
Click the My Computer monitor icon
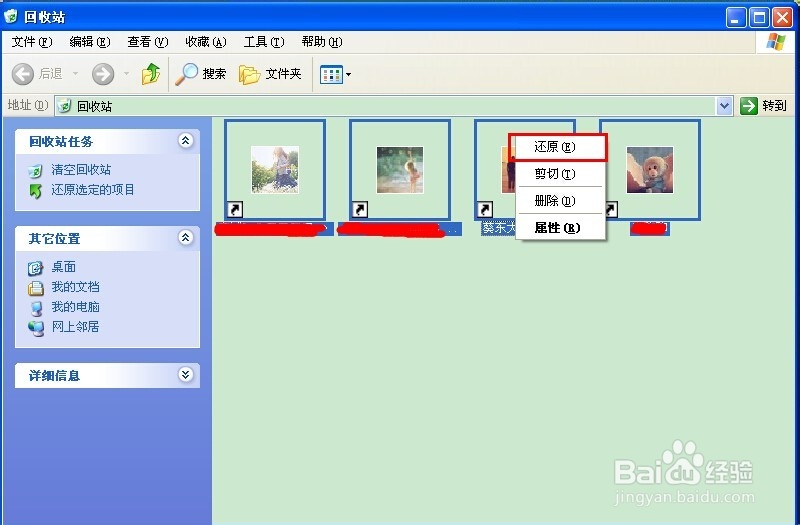coord(36,308)
